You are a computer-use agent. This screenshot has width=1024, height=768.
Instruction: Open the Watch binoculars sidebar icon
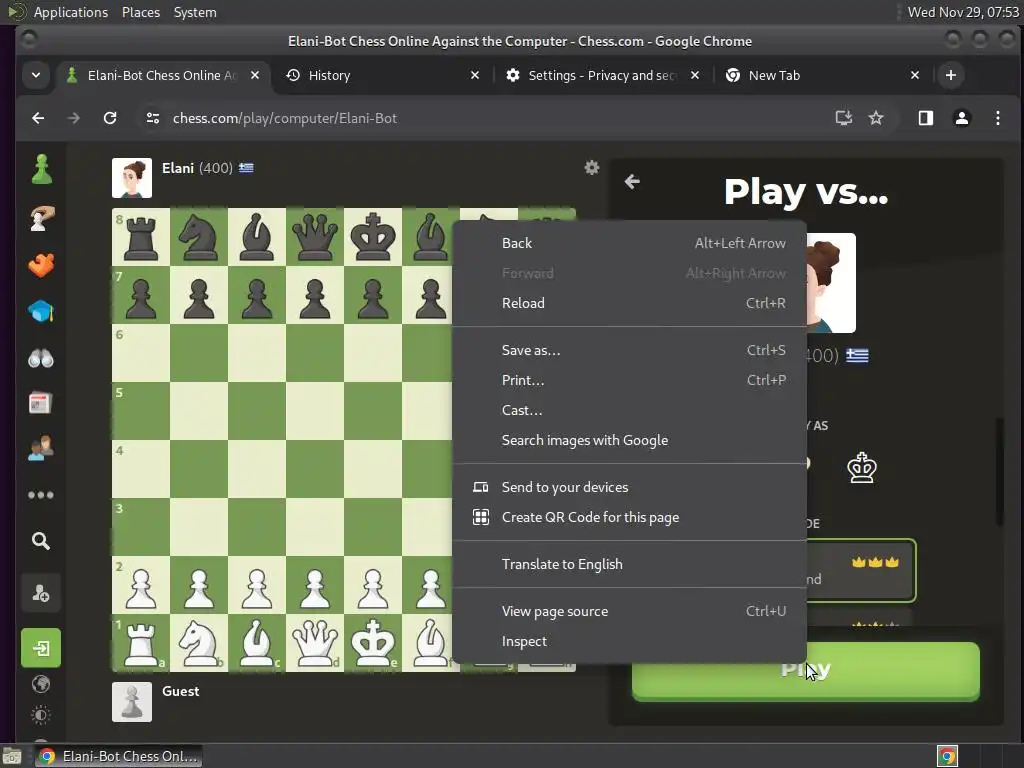pyautogui.click(x=41, y=358)
